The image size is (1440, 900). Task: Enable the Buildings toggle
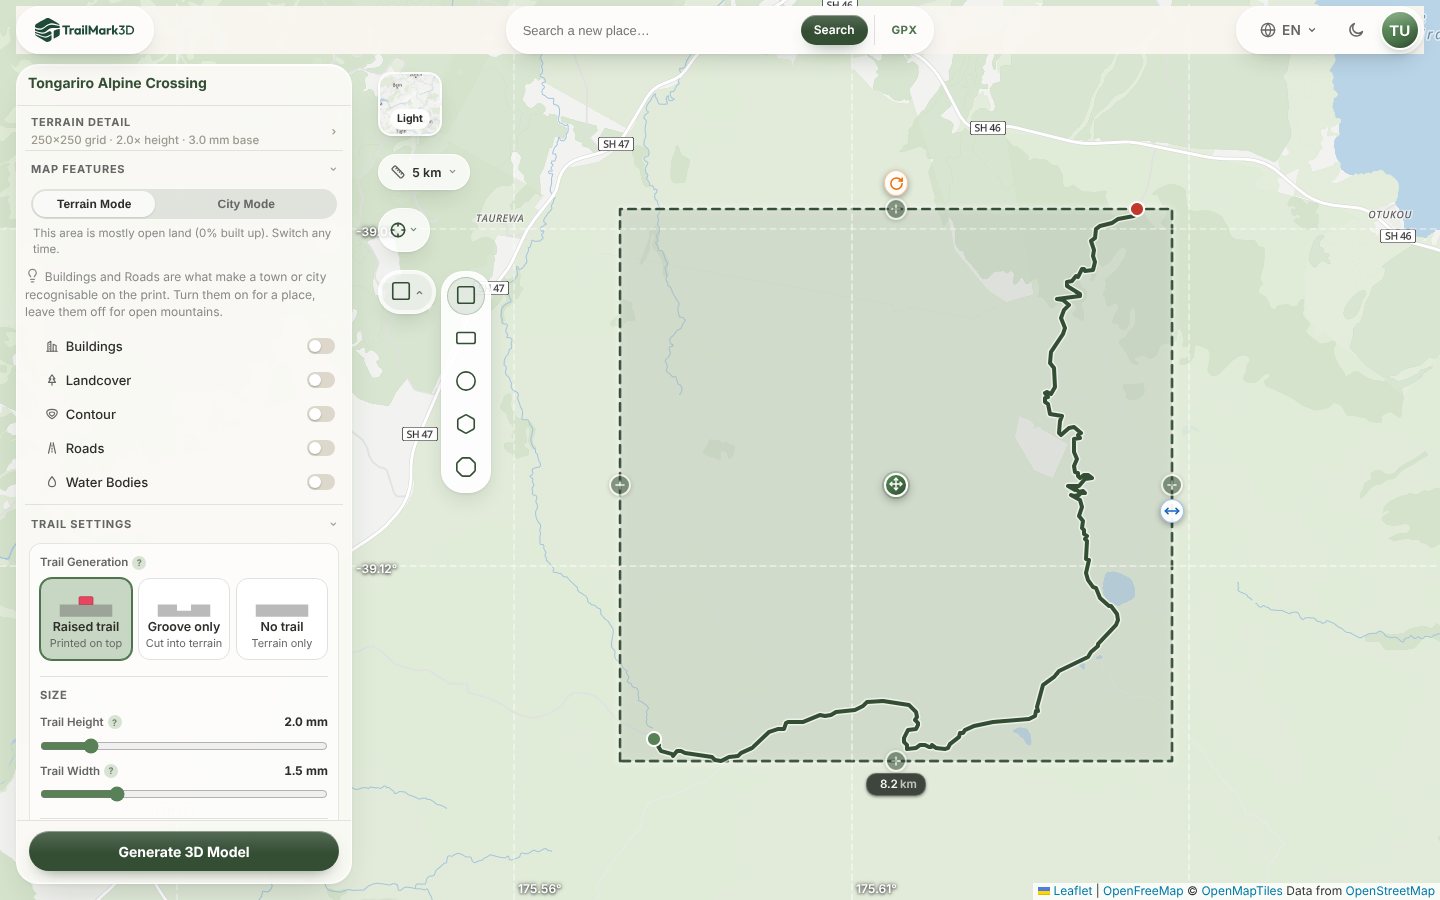click(x=321, y=346)
